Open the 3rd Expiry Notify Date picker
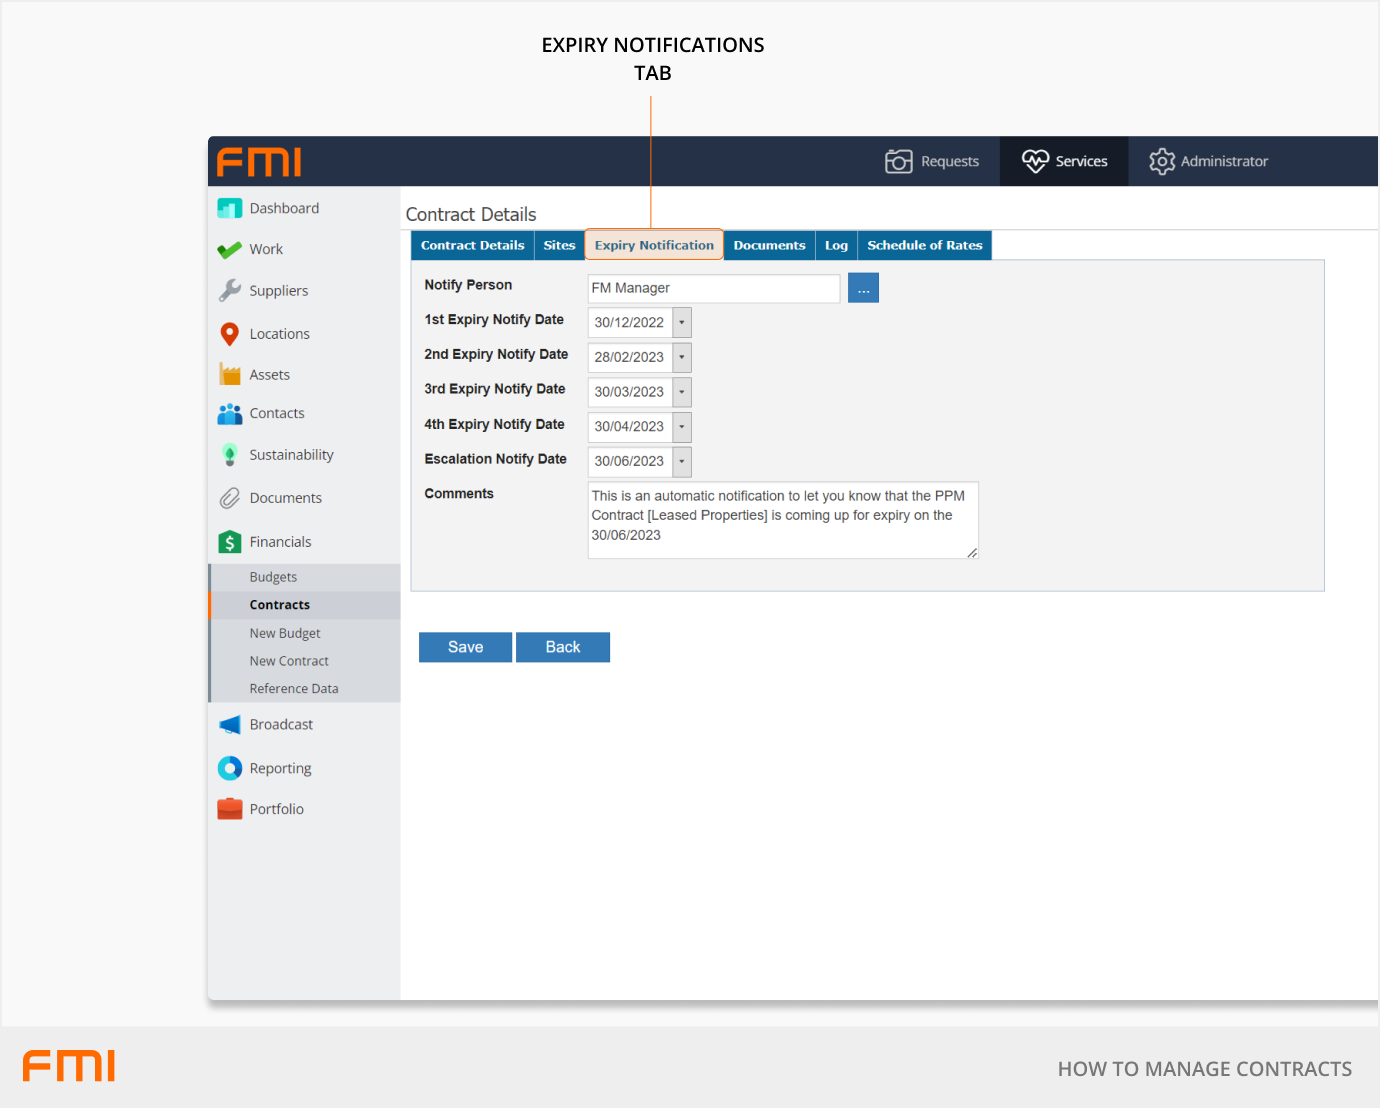Viewport: 1380px width, 1108px height. tap(682, 392)
